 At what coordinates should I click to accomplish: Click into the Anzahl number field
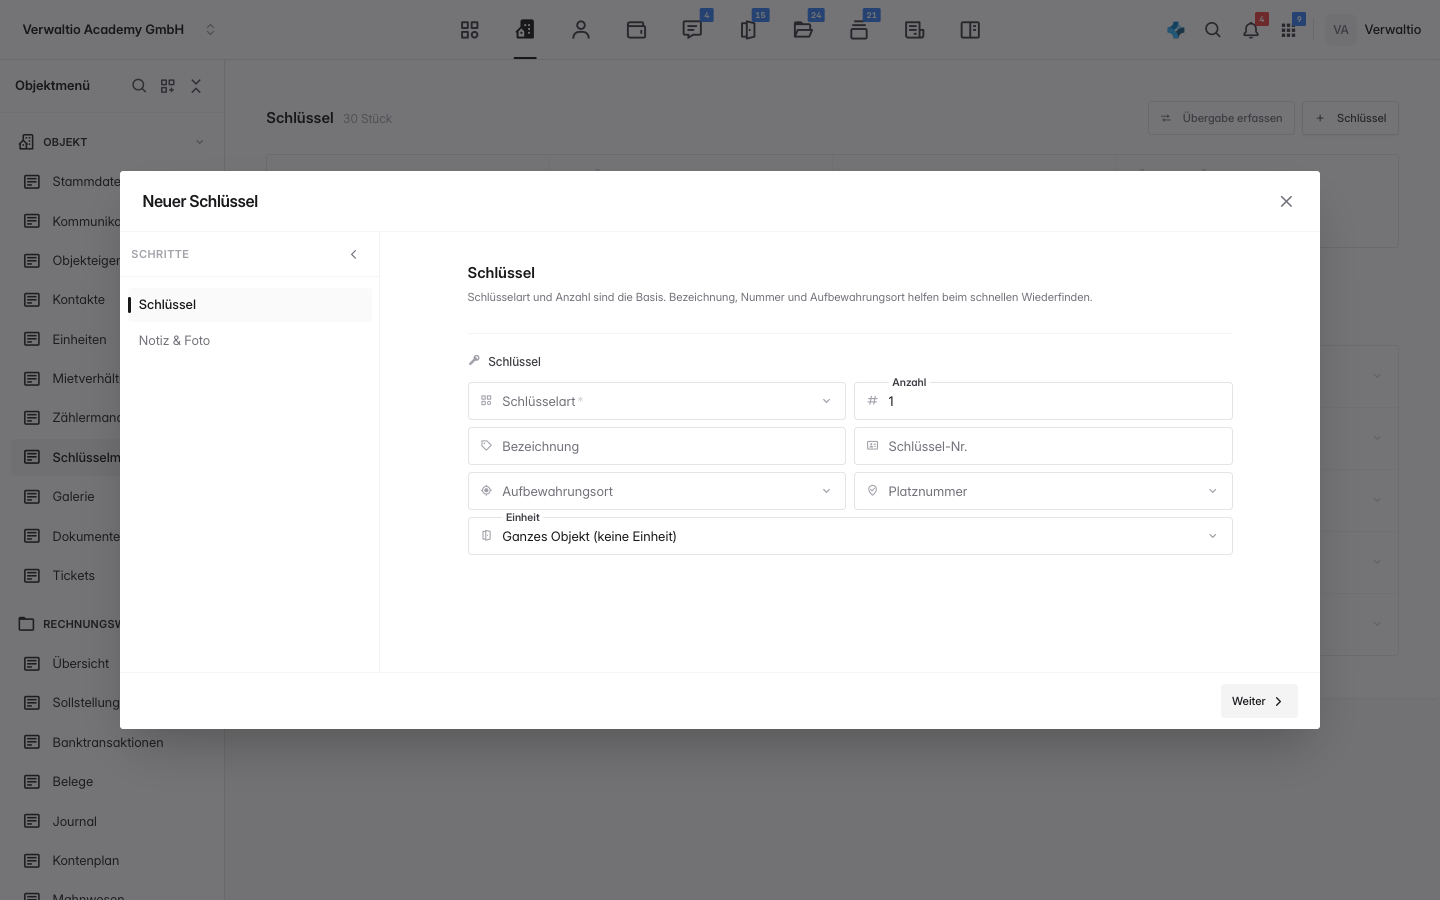(1043, 401)
